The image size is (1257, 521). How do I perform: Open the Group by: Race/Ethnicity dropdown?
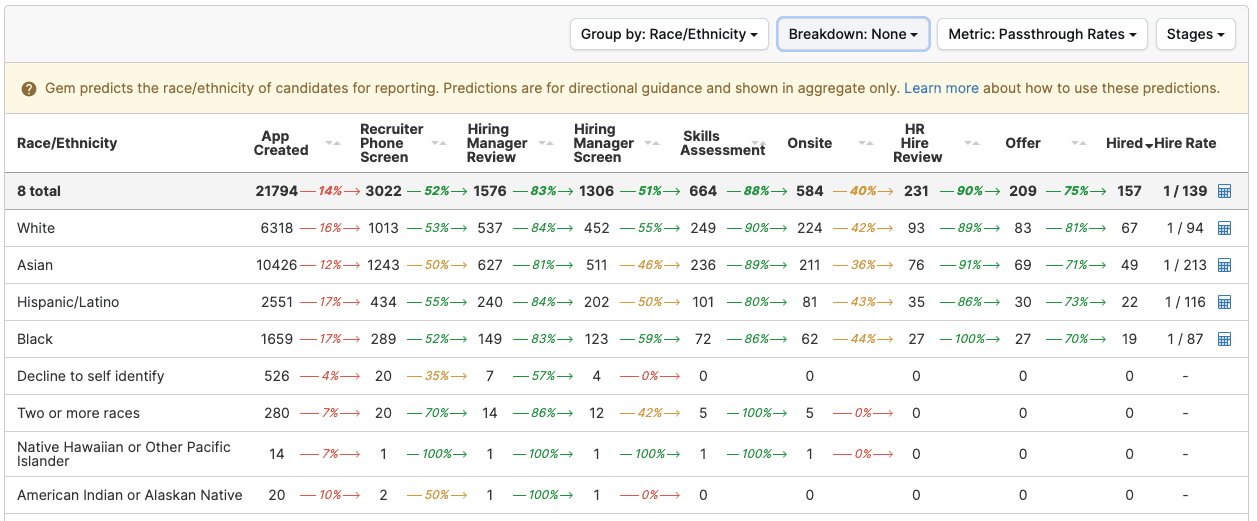click(669, 34)
